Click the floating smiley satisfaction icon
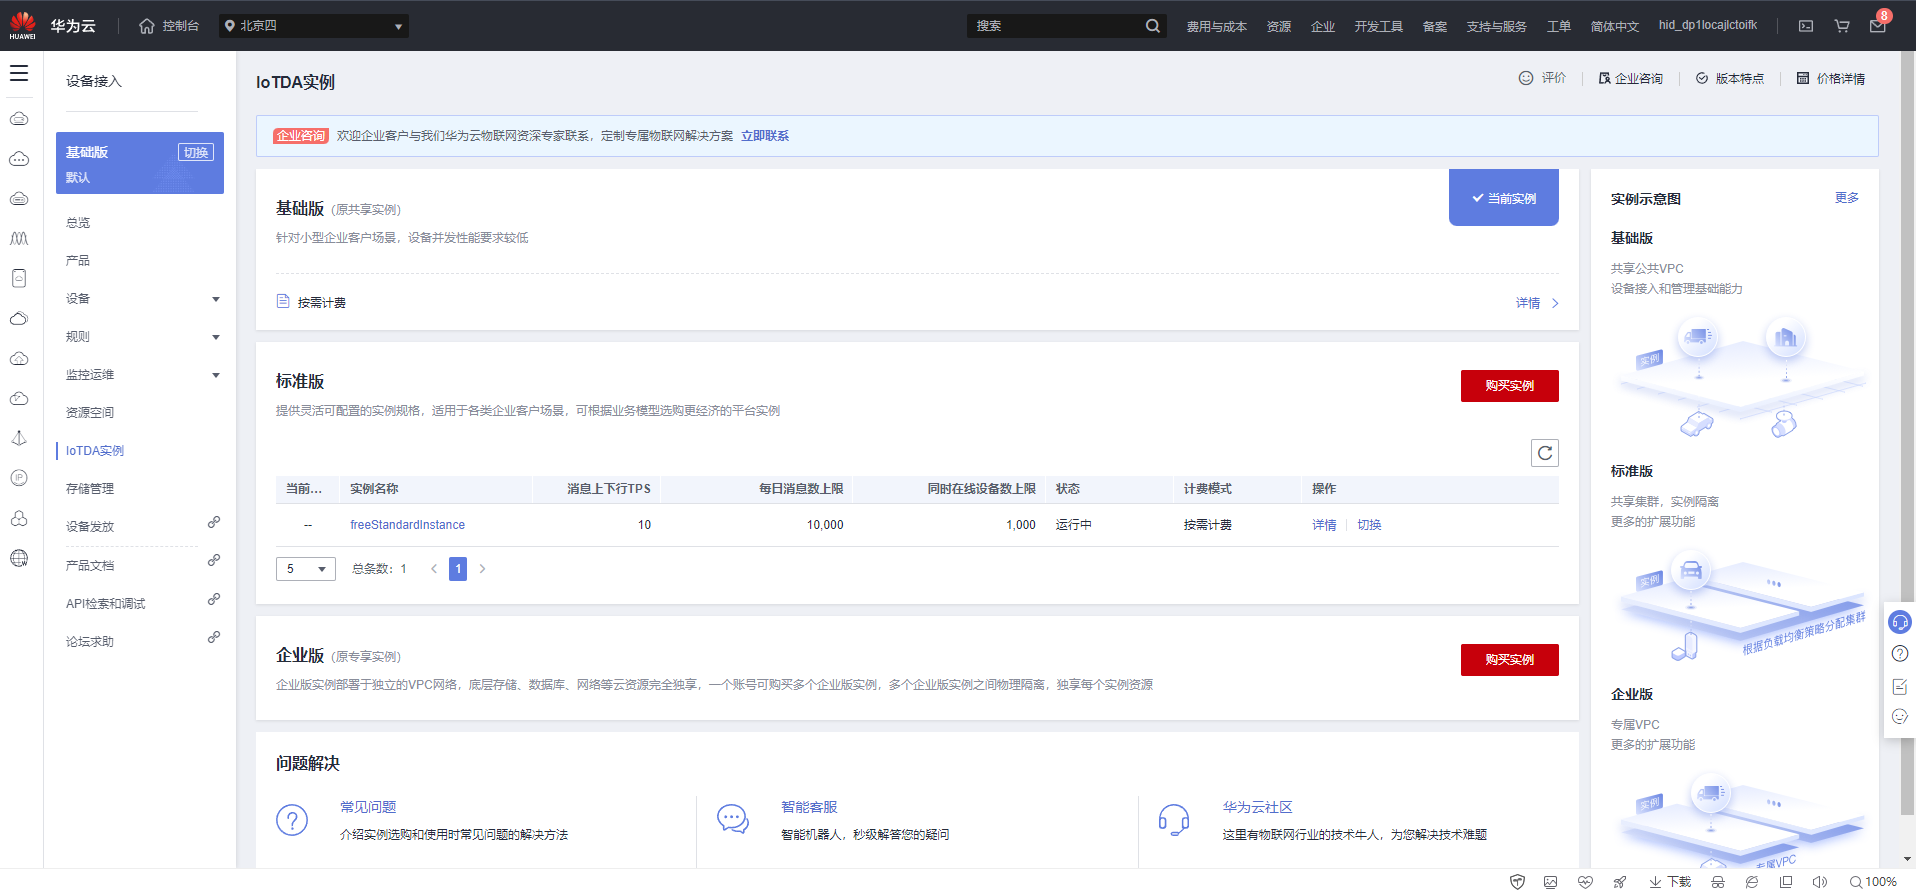Screen dimensions: 1916x891 click(x=1900, y=717)
